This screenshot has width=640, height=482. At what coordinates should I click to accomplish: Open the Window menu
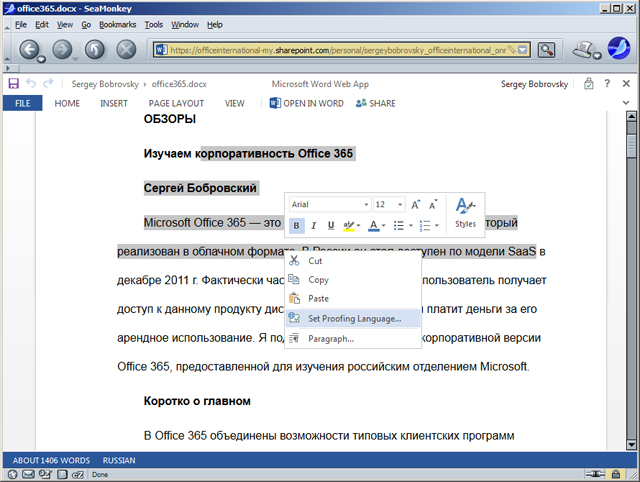click(x=185, y=25)
